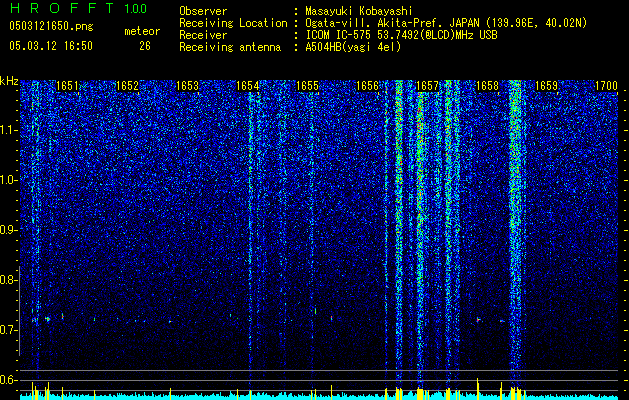Click the 0.9 kHz axis label
The width and height of the screenshot is (629, 400).
[x=9, y=230]
